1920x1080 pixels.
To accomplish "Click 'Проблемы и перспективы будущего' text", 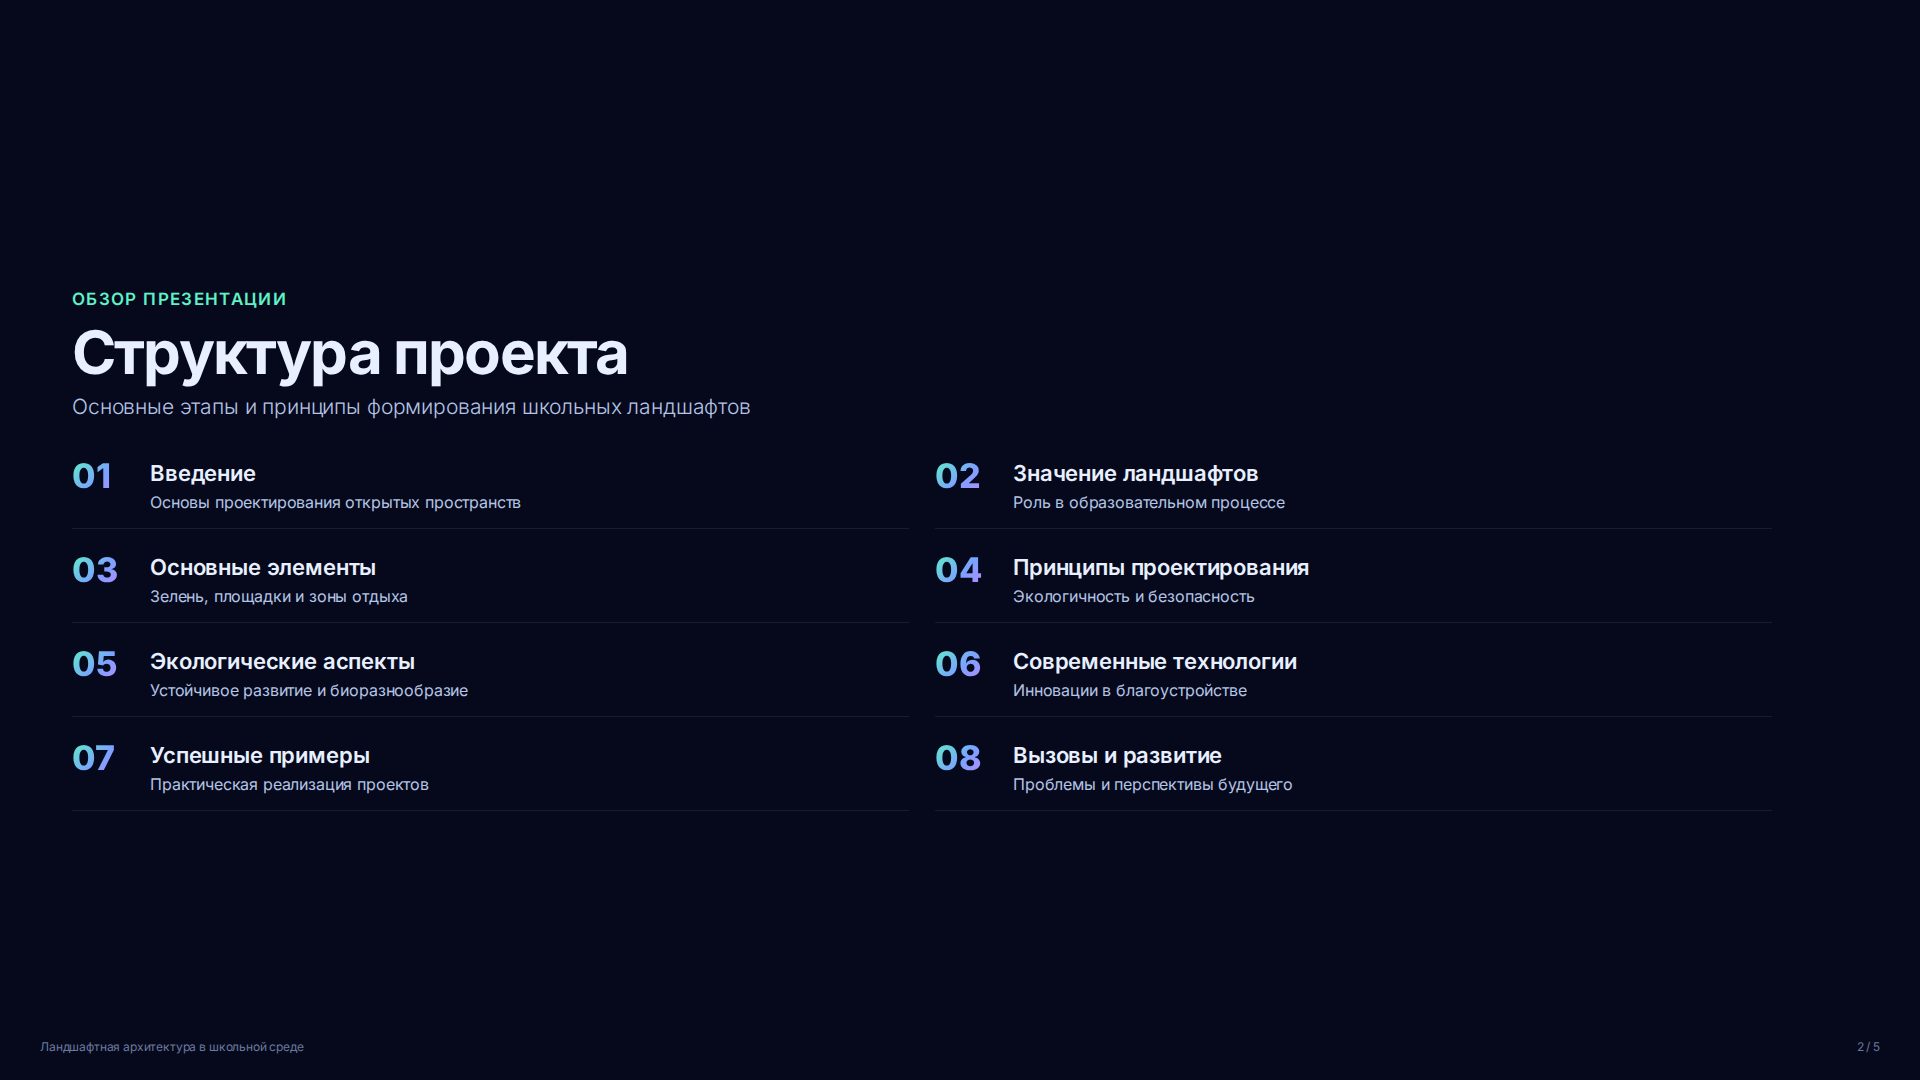I will [1152, 785].
